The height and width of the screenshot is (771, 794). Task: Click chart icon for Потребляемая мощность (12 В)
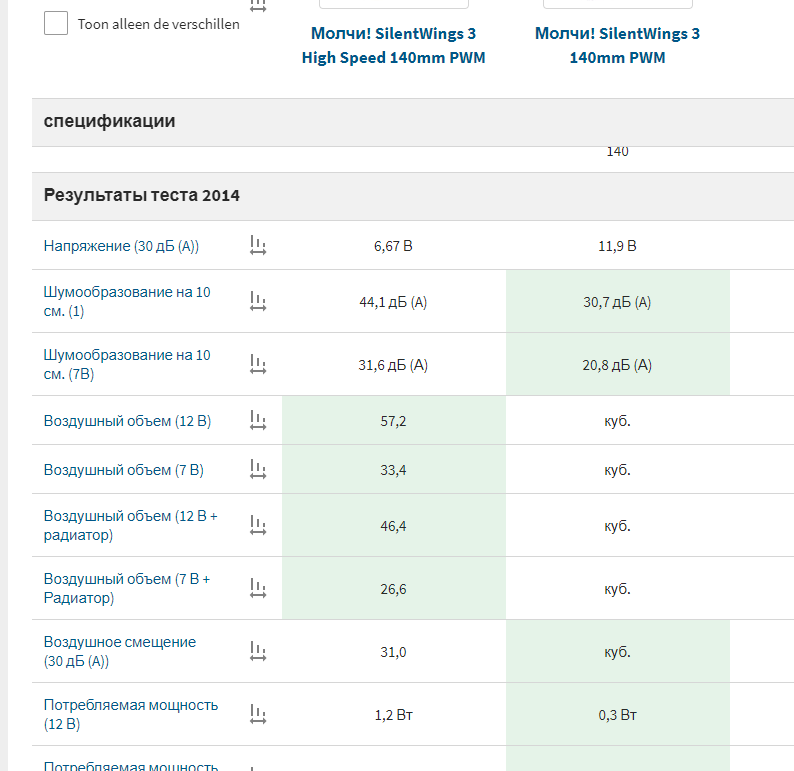click(x=258, y=714)
